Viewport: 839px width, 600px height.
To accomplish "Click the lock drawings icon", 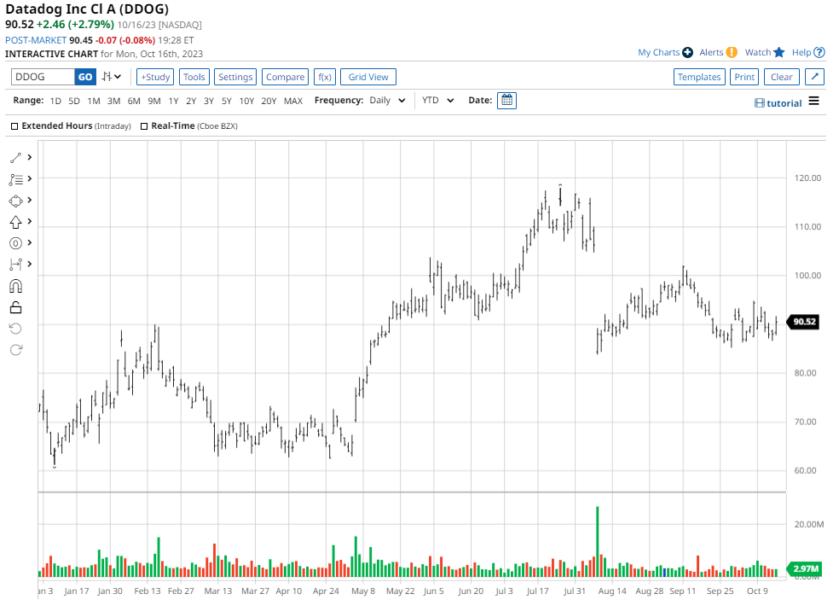I will (x=16, y=307).
